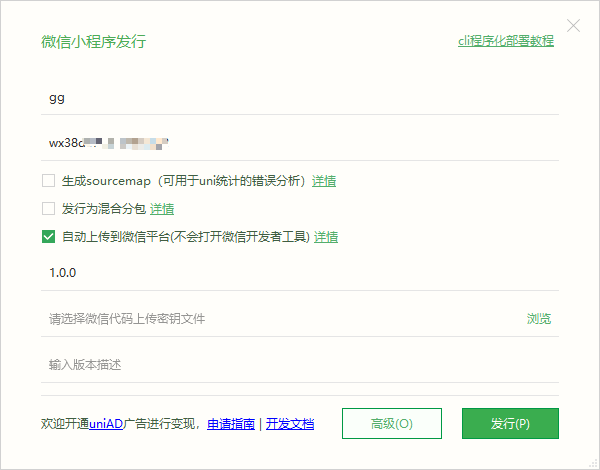600x470 pixels.
Task: Open the uniAD link
Action: [106, 424]
